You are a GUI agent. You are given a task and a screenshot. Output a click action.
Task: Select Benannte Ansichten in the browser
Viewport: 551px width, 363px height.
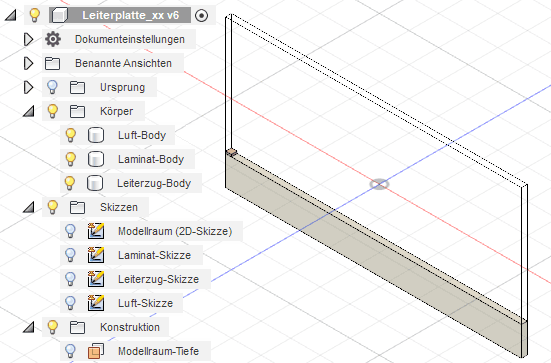(x=123, y=63)
